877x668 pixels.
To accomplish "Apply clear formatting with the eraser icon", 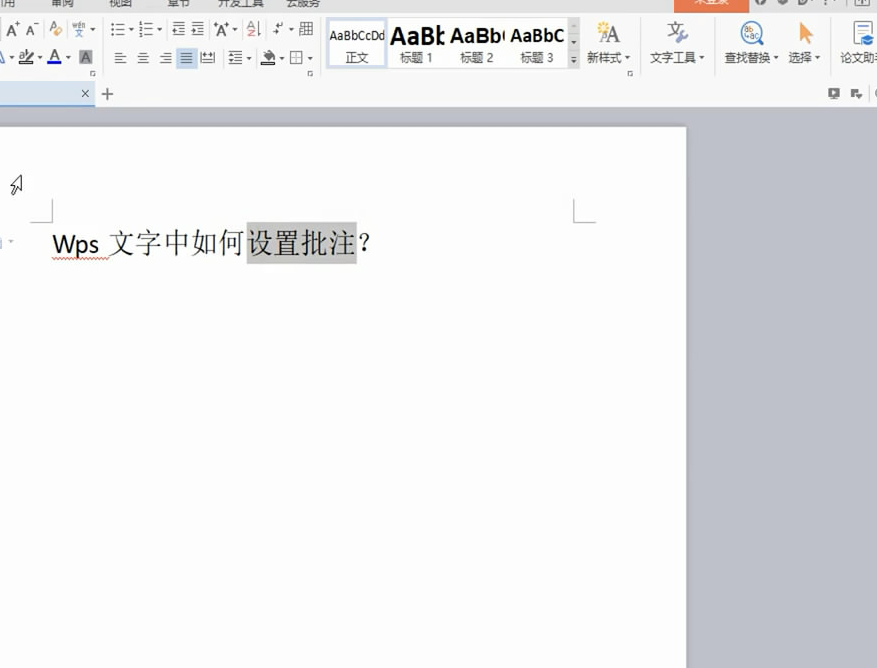I will coord(53,28).
